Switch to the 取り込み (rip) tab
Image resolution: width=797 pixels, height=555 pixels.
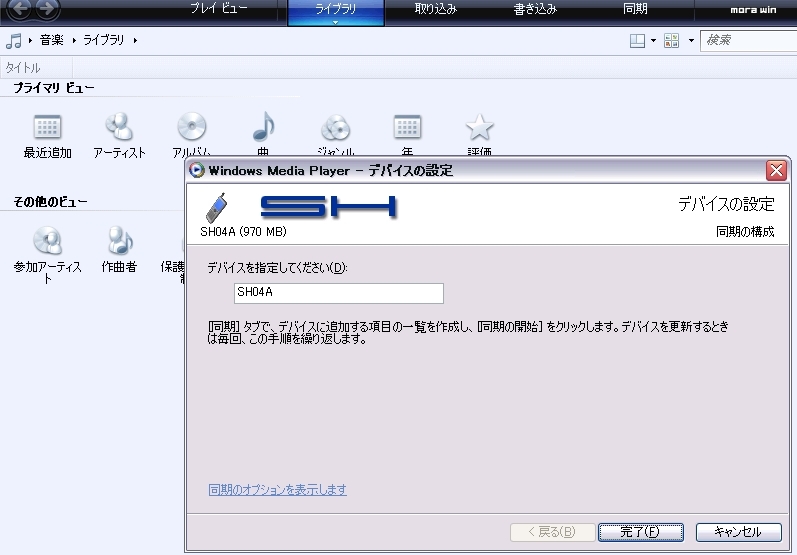coord(436,9)
